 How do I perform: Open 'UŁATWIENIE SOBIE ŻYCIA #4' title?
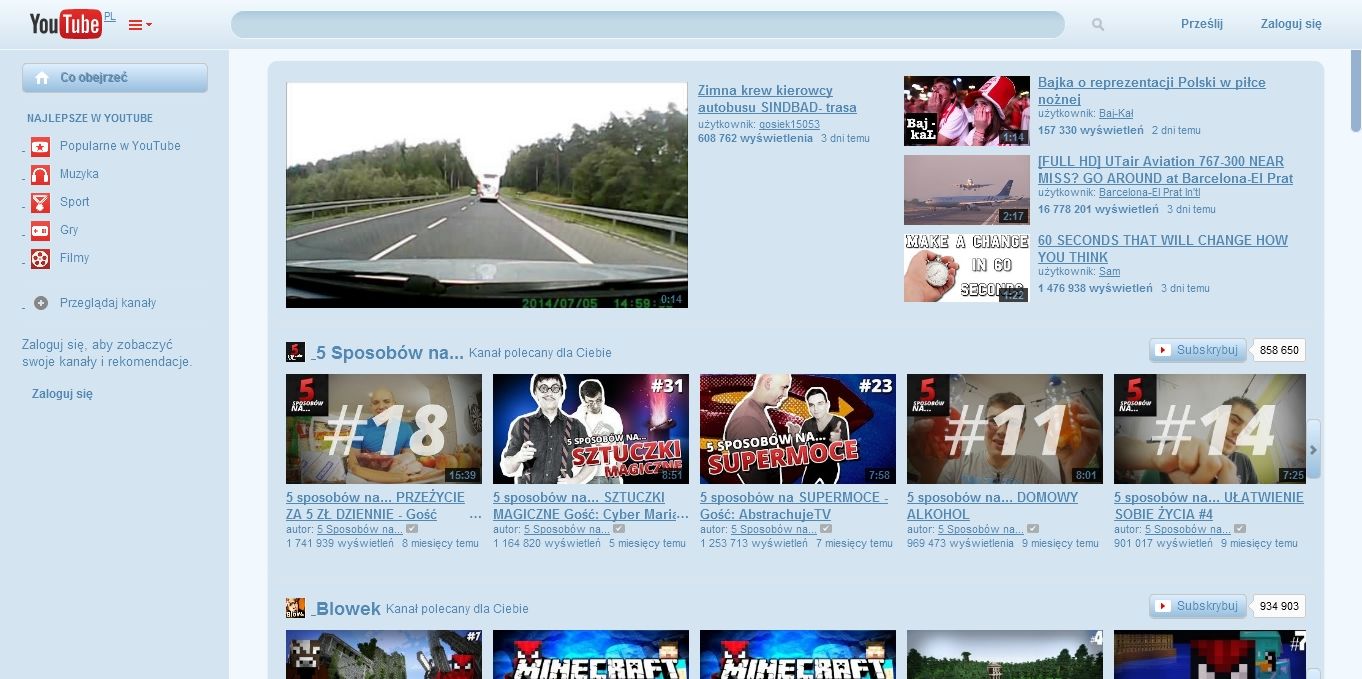1209,506
